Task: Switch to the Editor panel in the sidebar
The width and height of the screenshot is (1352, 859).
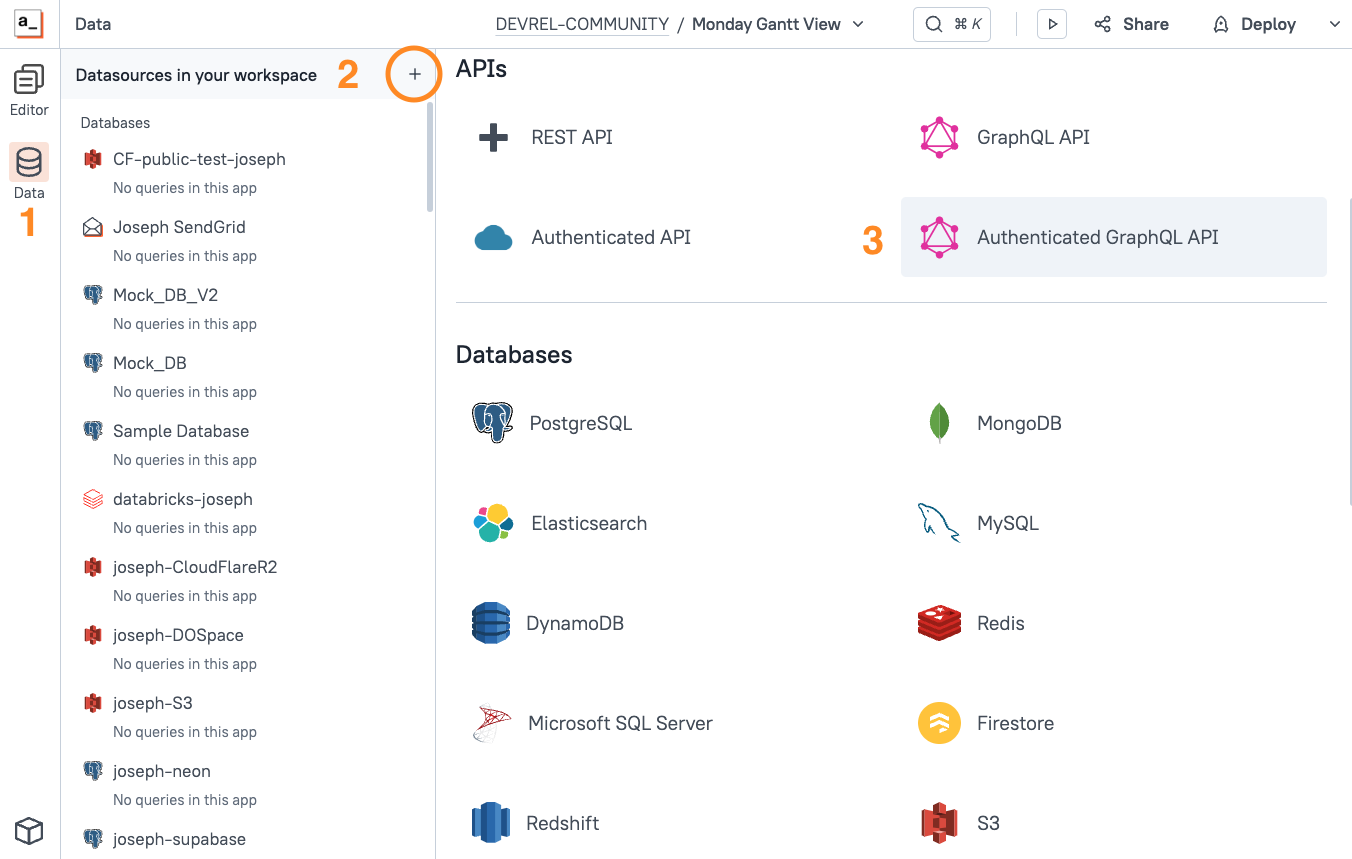Action: click(x=29, y=88)
